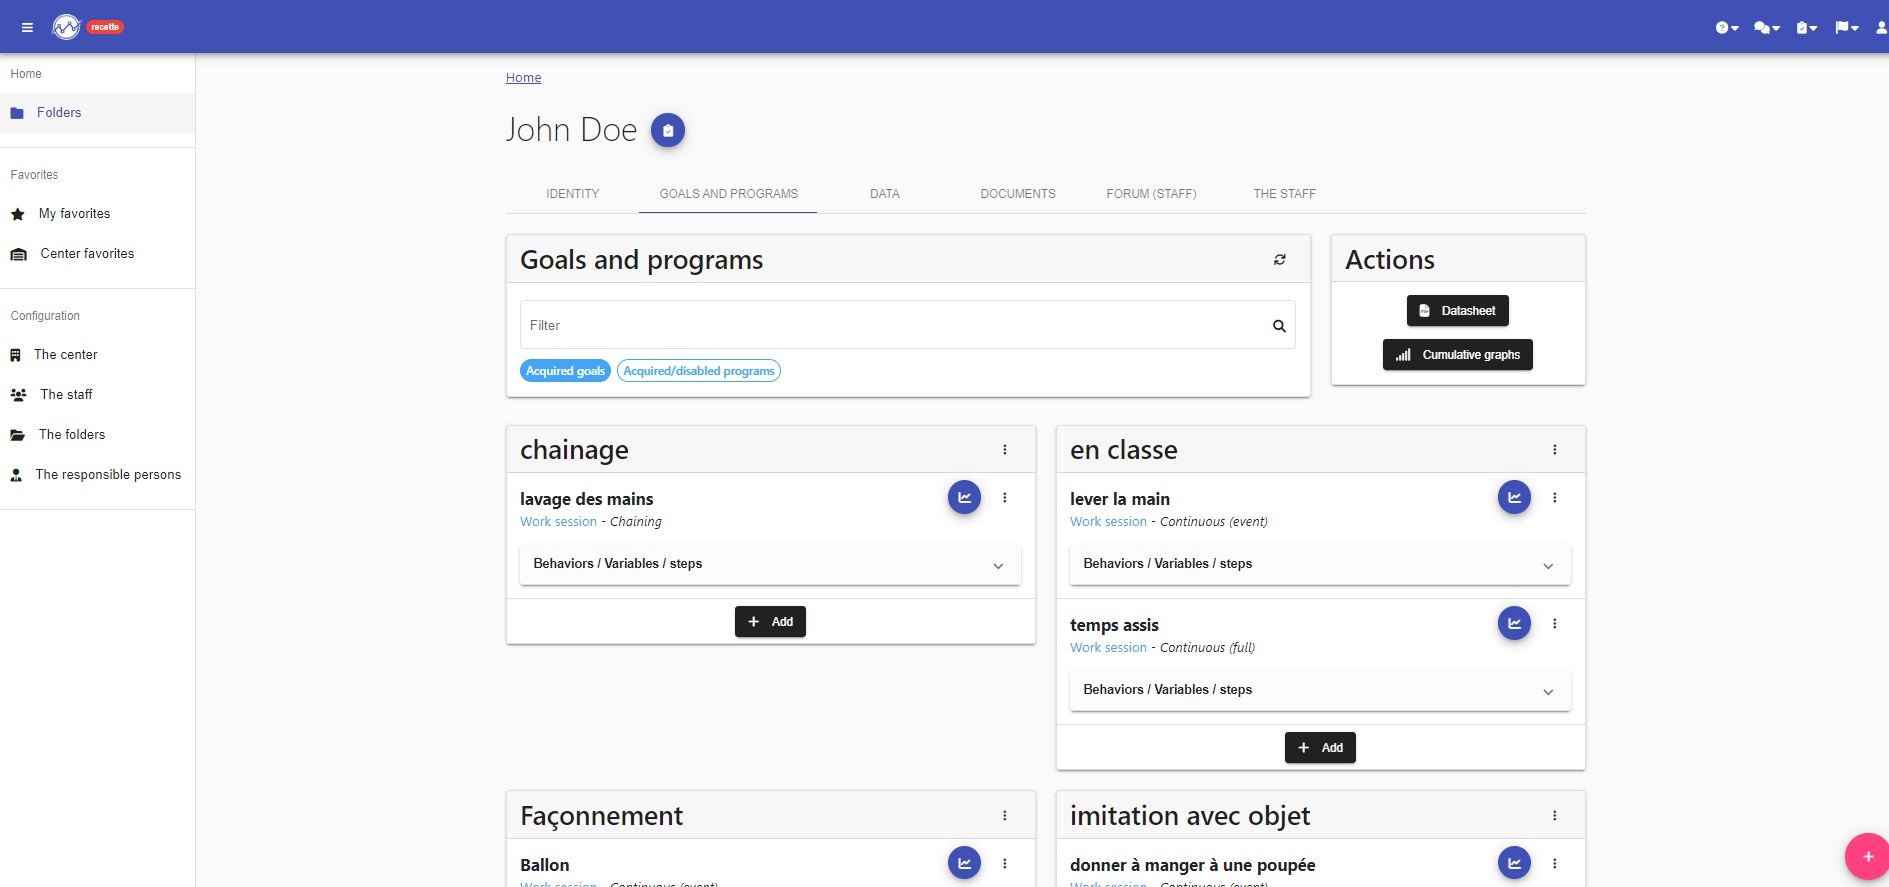Open graph for Ballon program
Image resolution: width=1889 pixels, height=887 pixels.
coord(964,863)
